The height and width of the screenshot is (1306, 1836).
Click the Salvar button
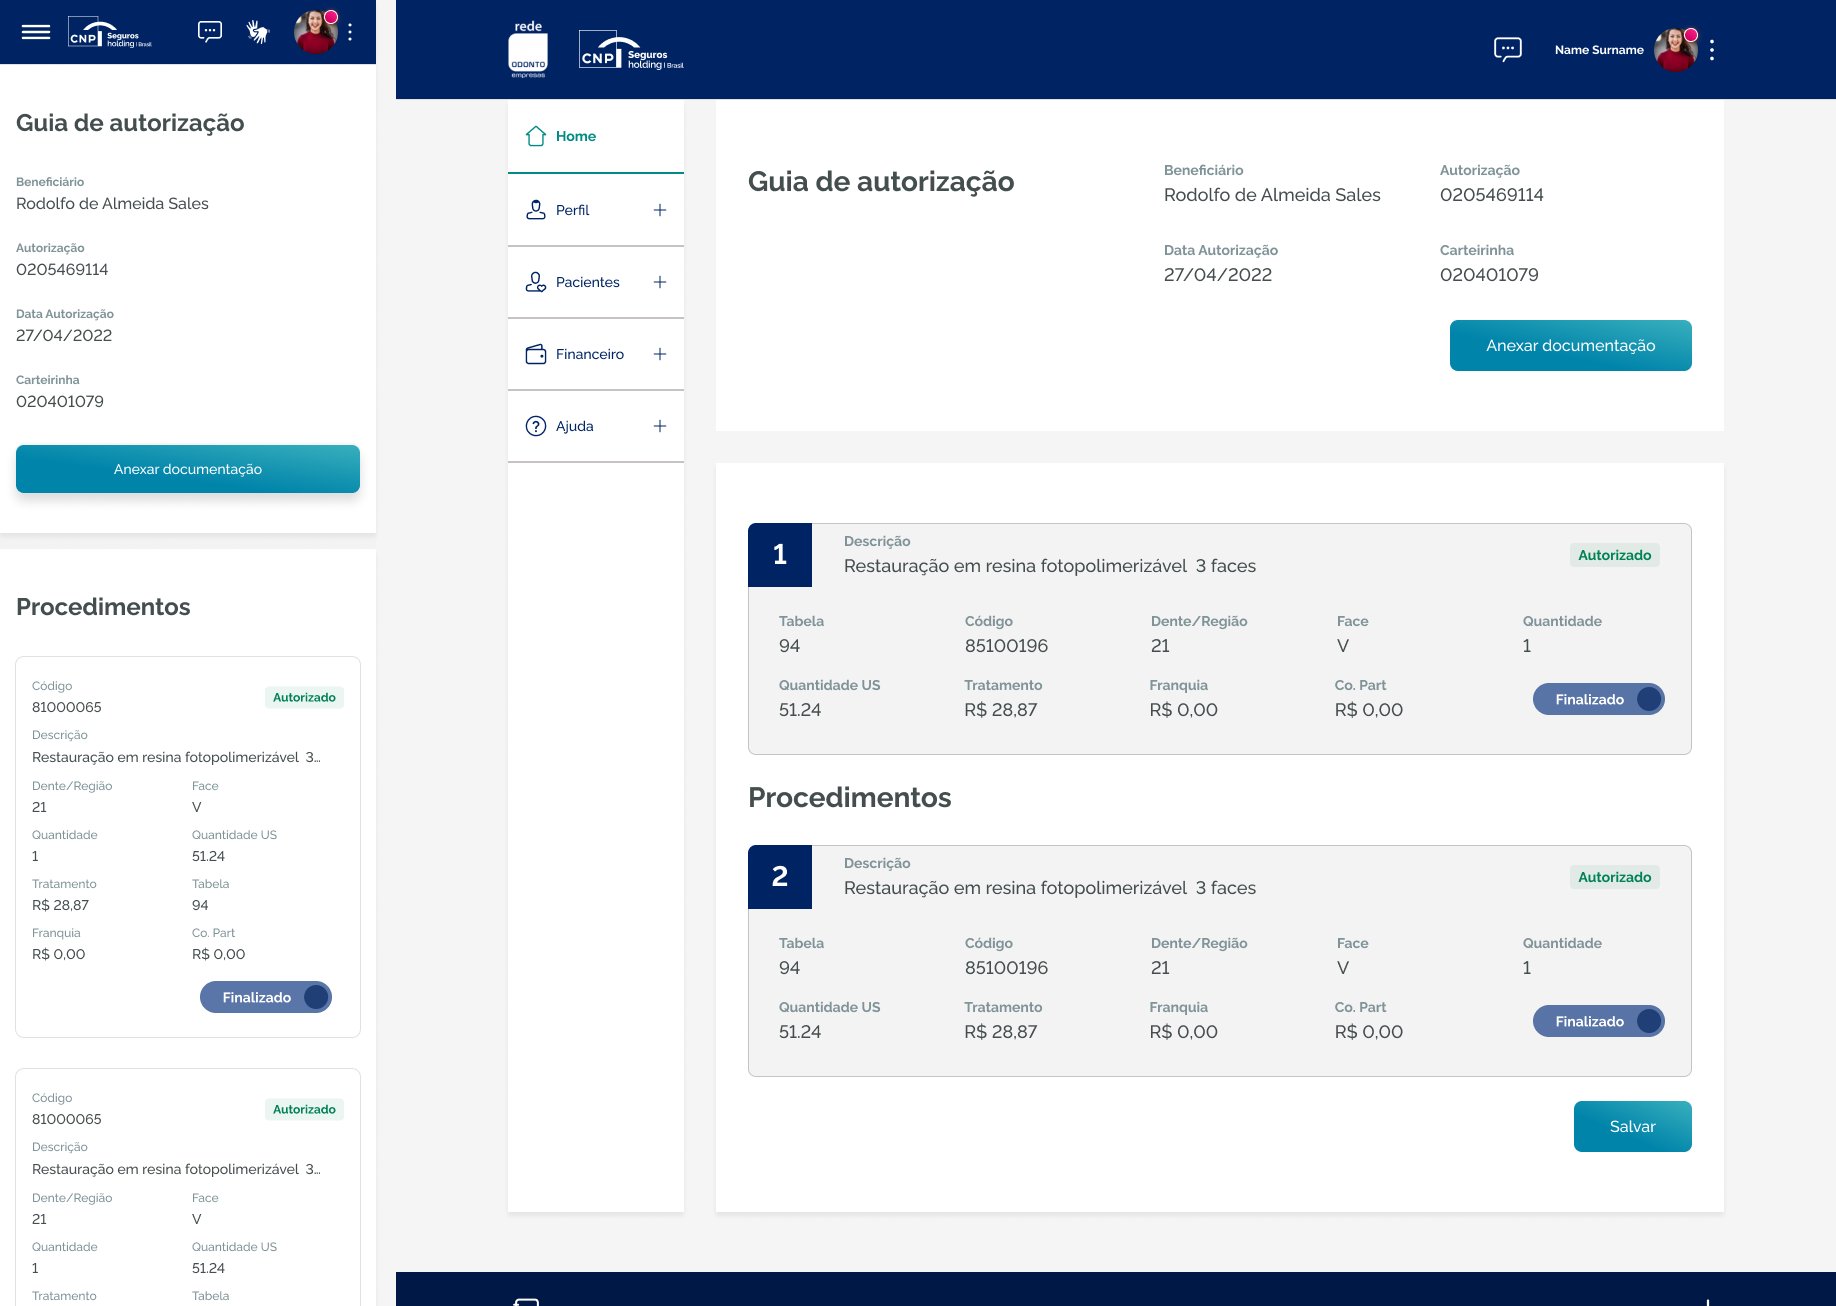click(x=1632, y=1126)
